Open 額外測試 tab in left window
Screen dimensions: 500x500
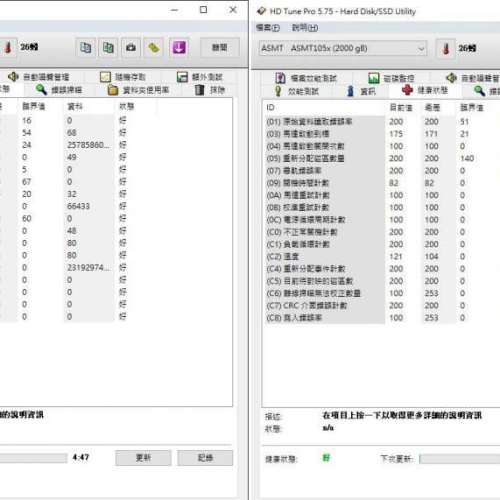(200, 77)
